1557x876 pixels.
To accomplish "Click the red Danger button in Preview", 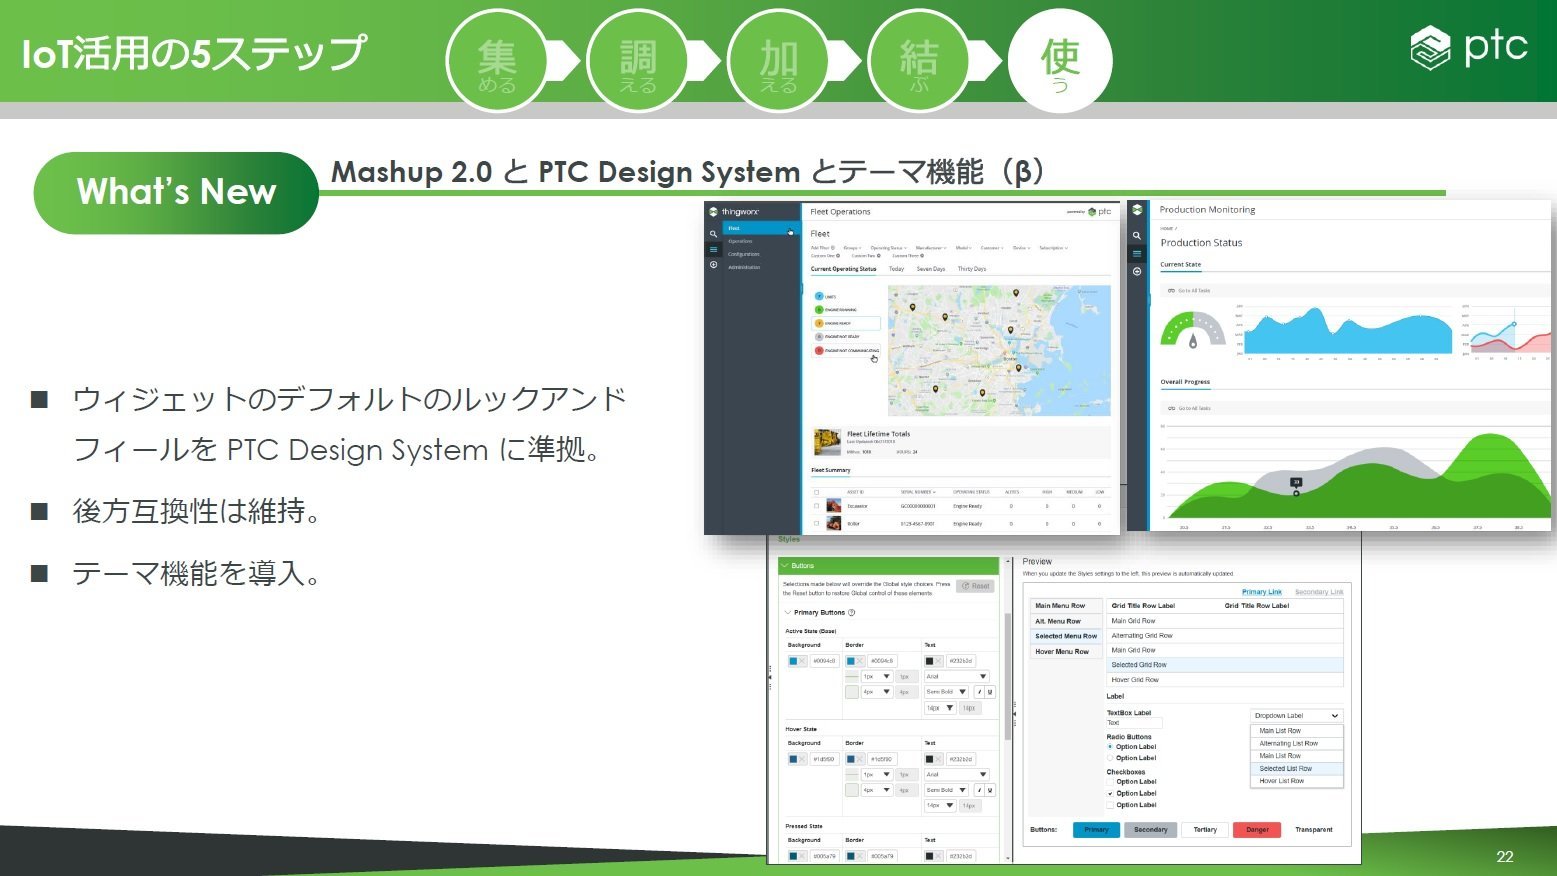I will tap(1257, 830).
